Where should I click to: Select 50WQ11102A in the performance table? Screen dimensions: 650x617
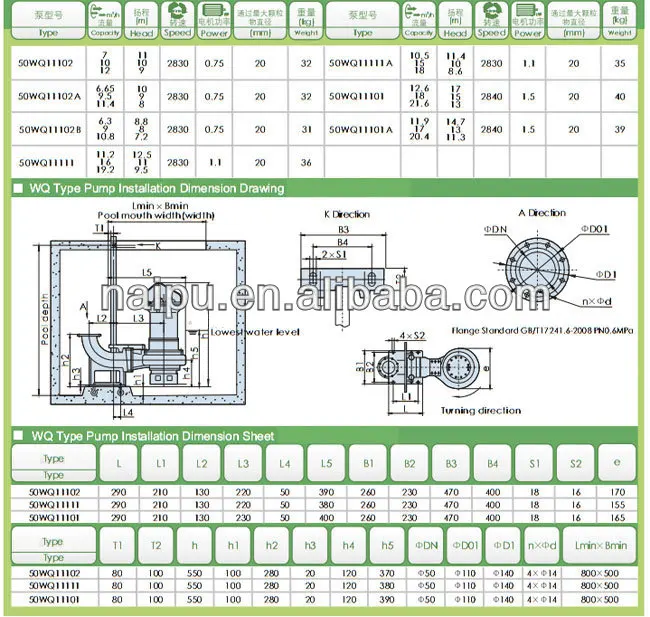(x=49, y=97)
